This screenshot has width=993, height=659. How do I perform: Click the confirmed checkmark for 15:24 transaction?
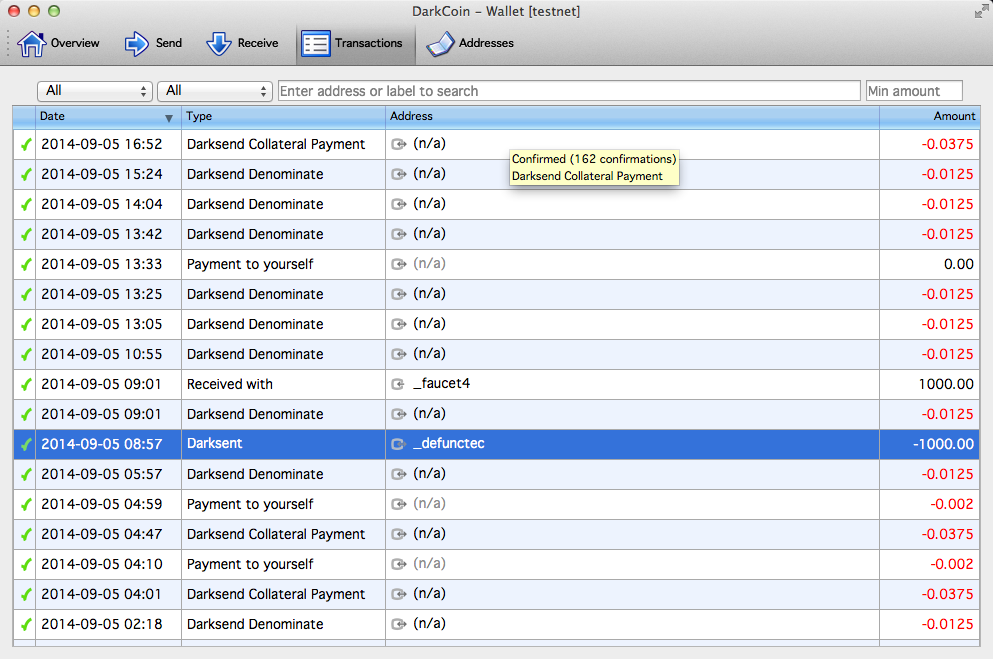click(25, 175)
